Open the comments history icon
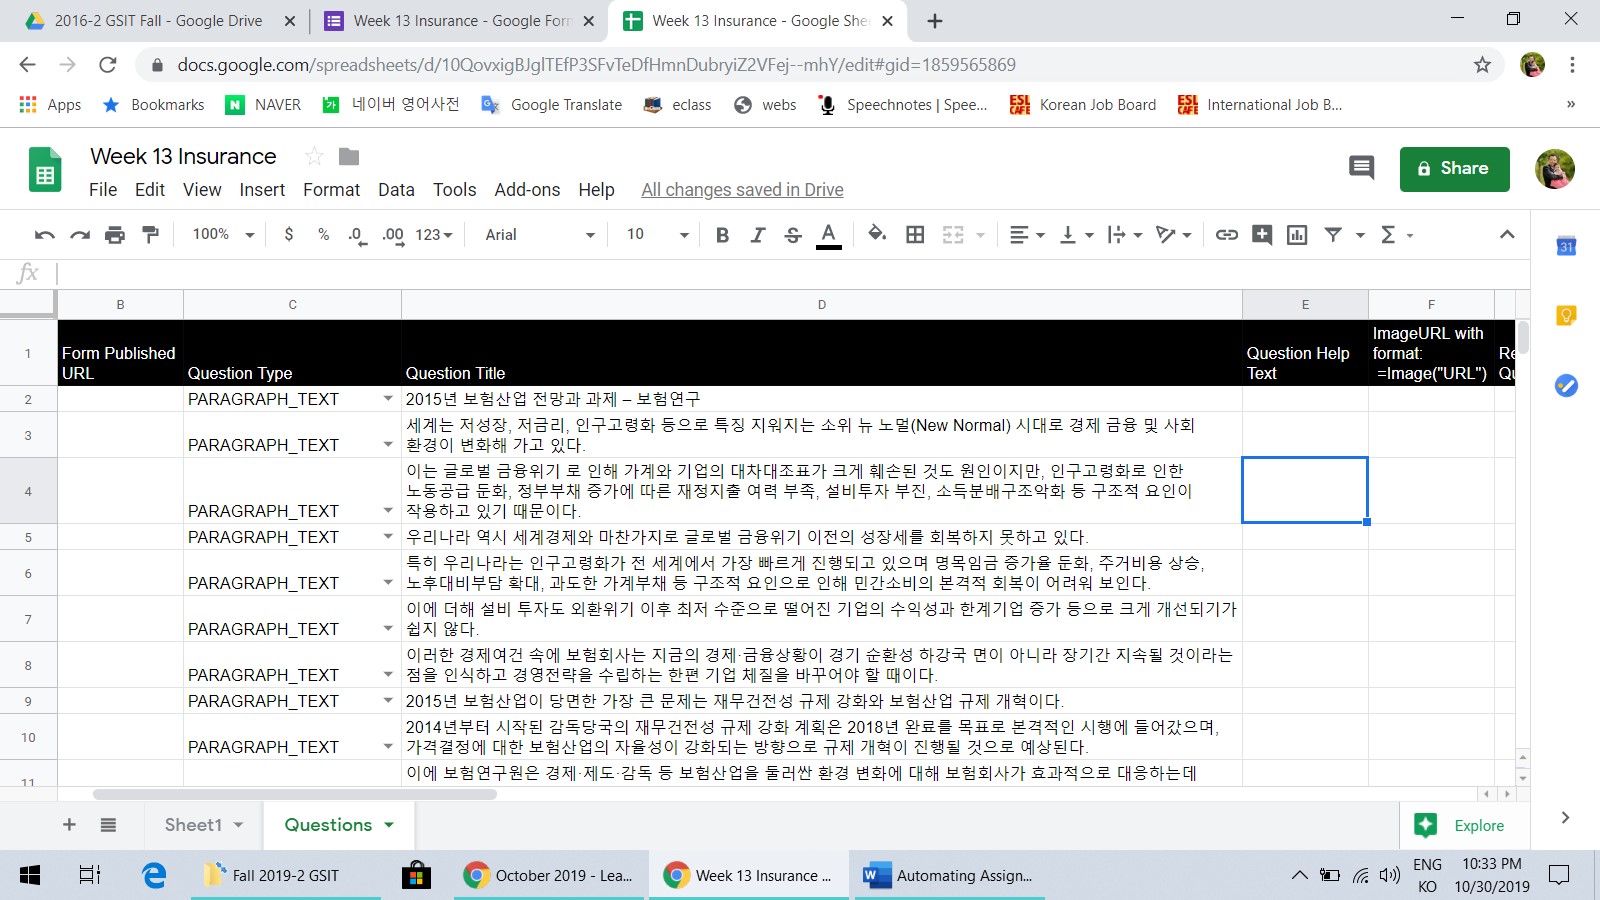This screenshot has width=1600, height=900. (x=1361, y=168)
